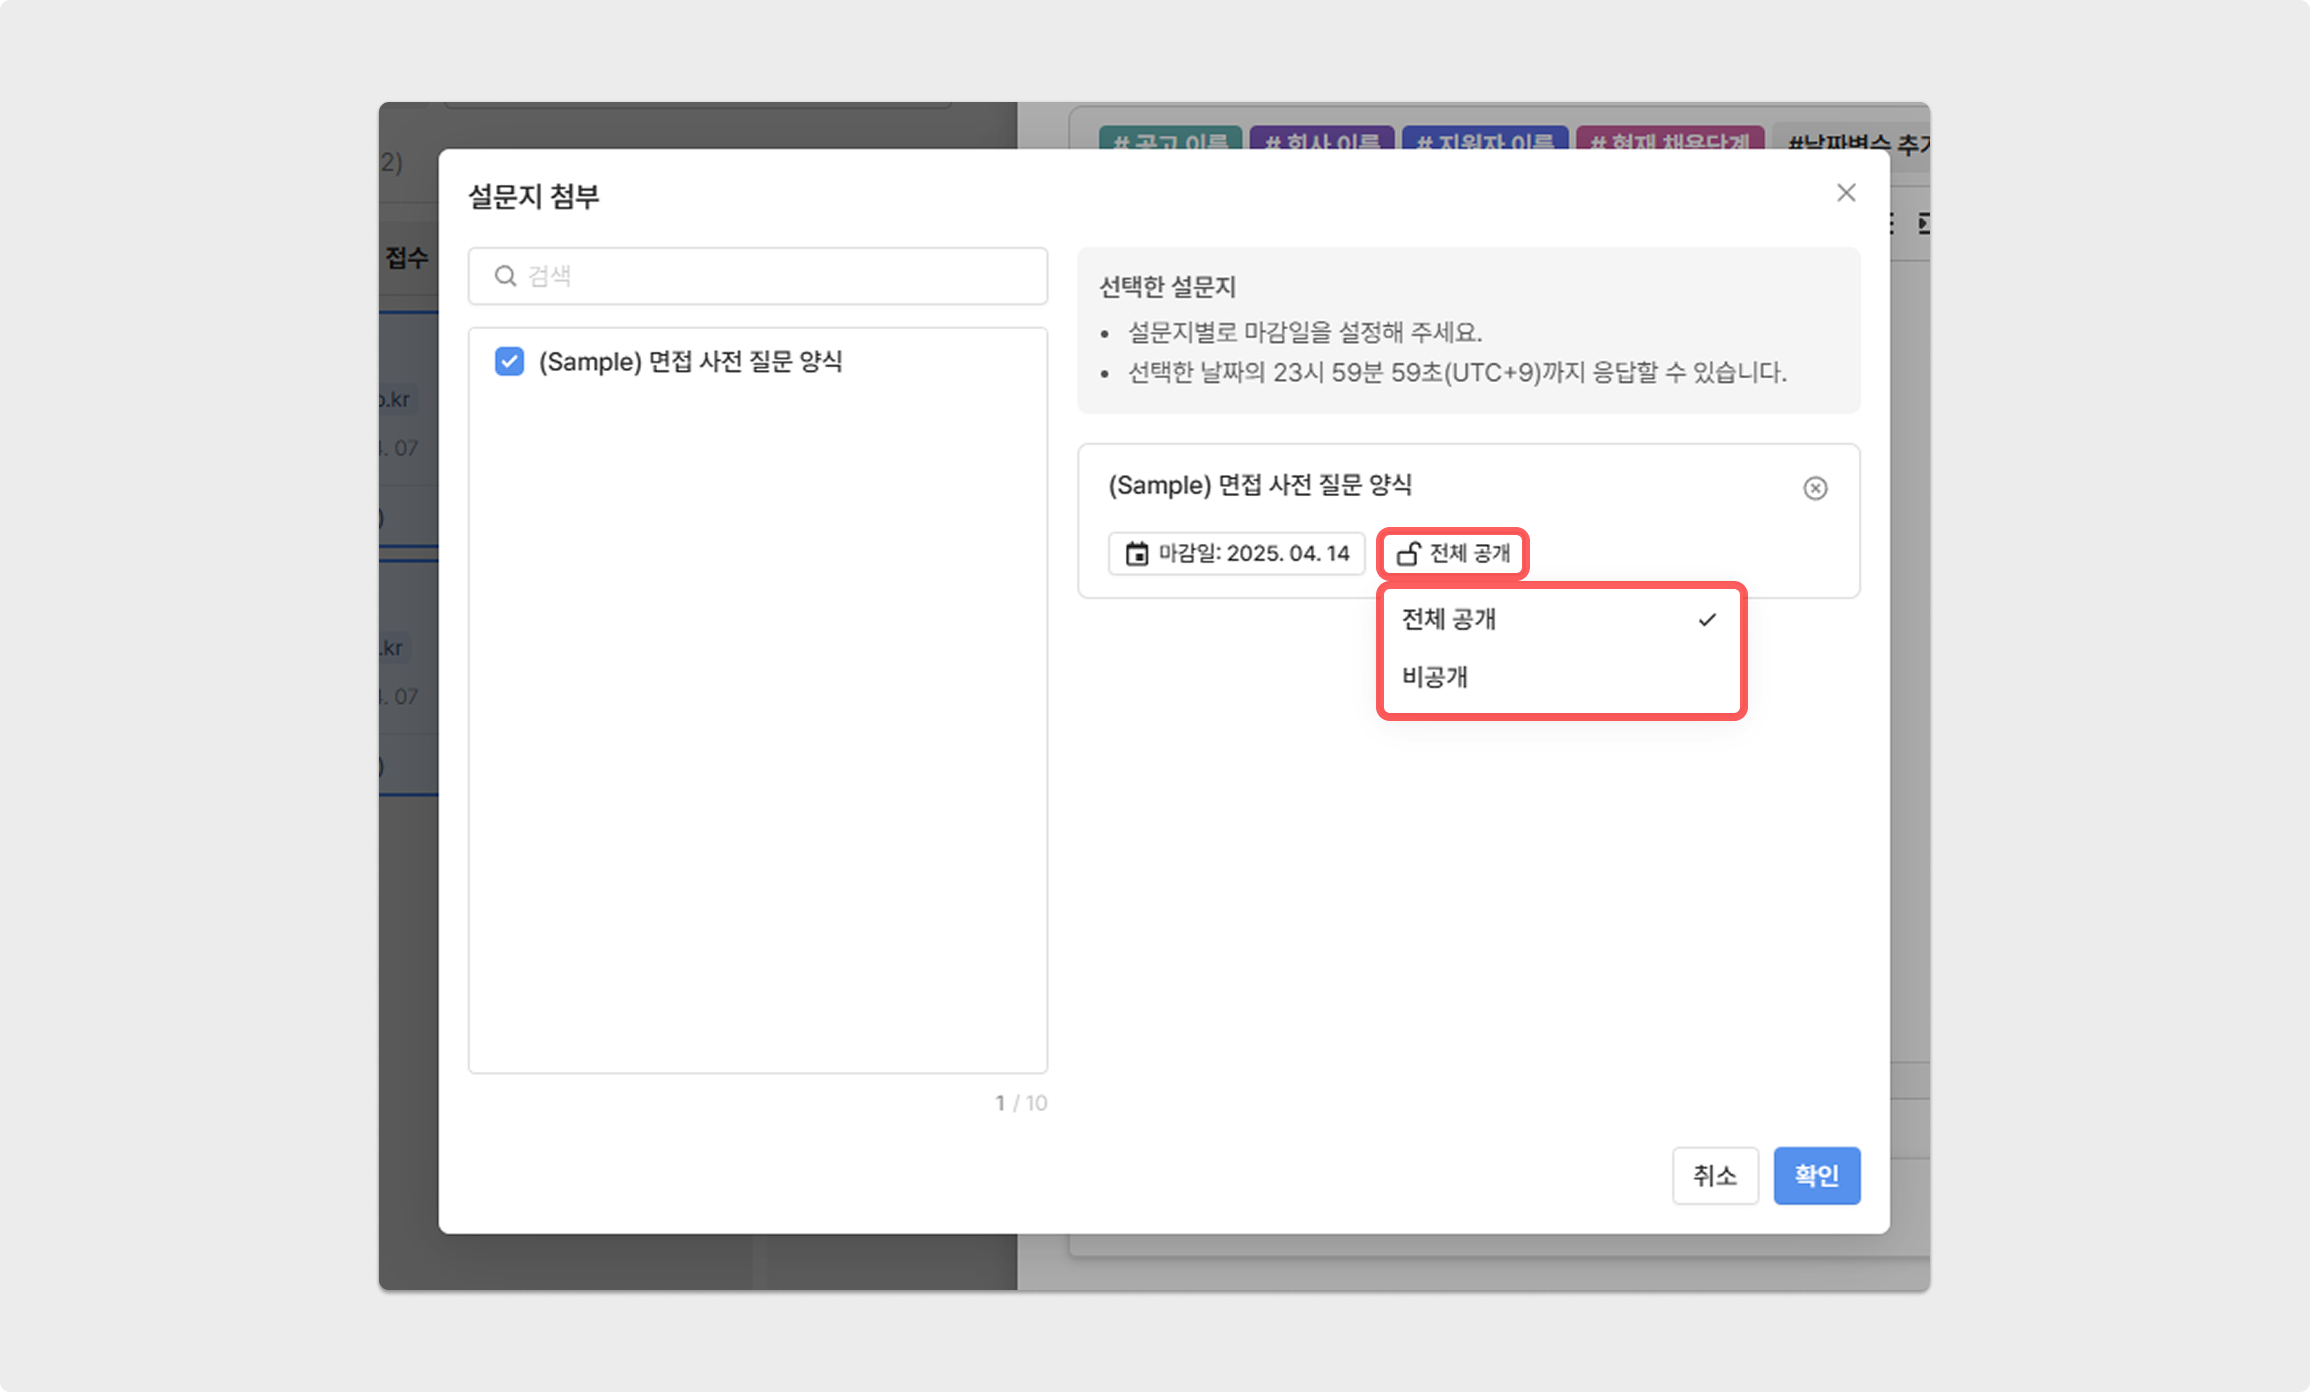Click the checkmark beside 전체 공개 option
Viewport: 2310px width, 1392px height.
pos(1707,620)
